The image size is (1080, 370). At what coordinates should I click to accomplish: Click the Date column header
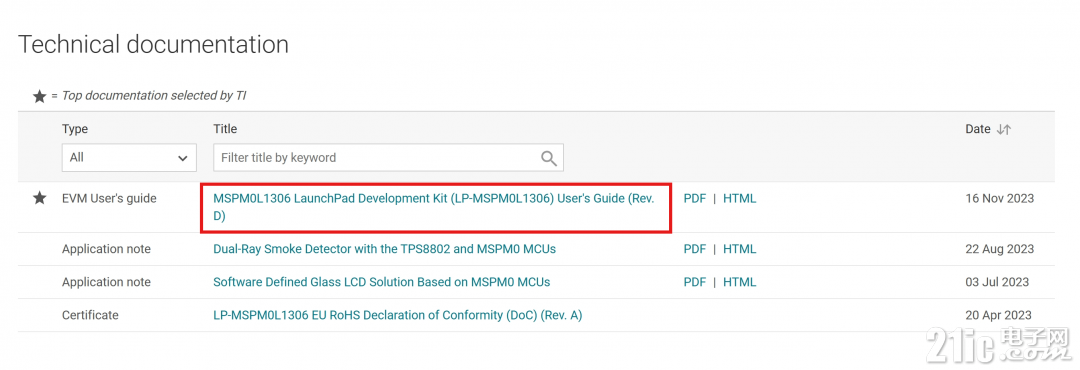tap(977, 130)
